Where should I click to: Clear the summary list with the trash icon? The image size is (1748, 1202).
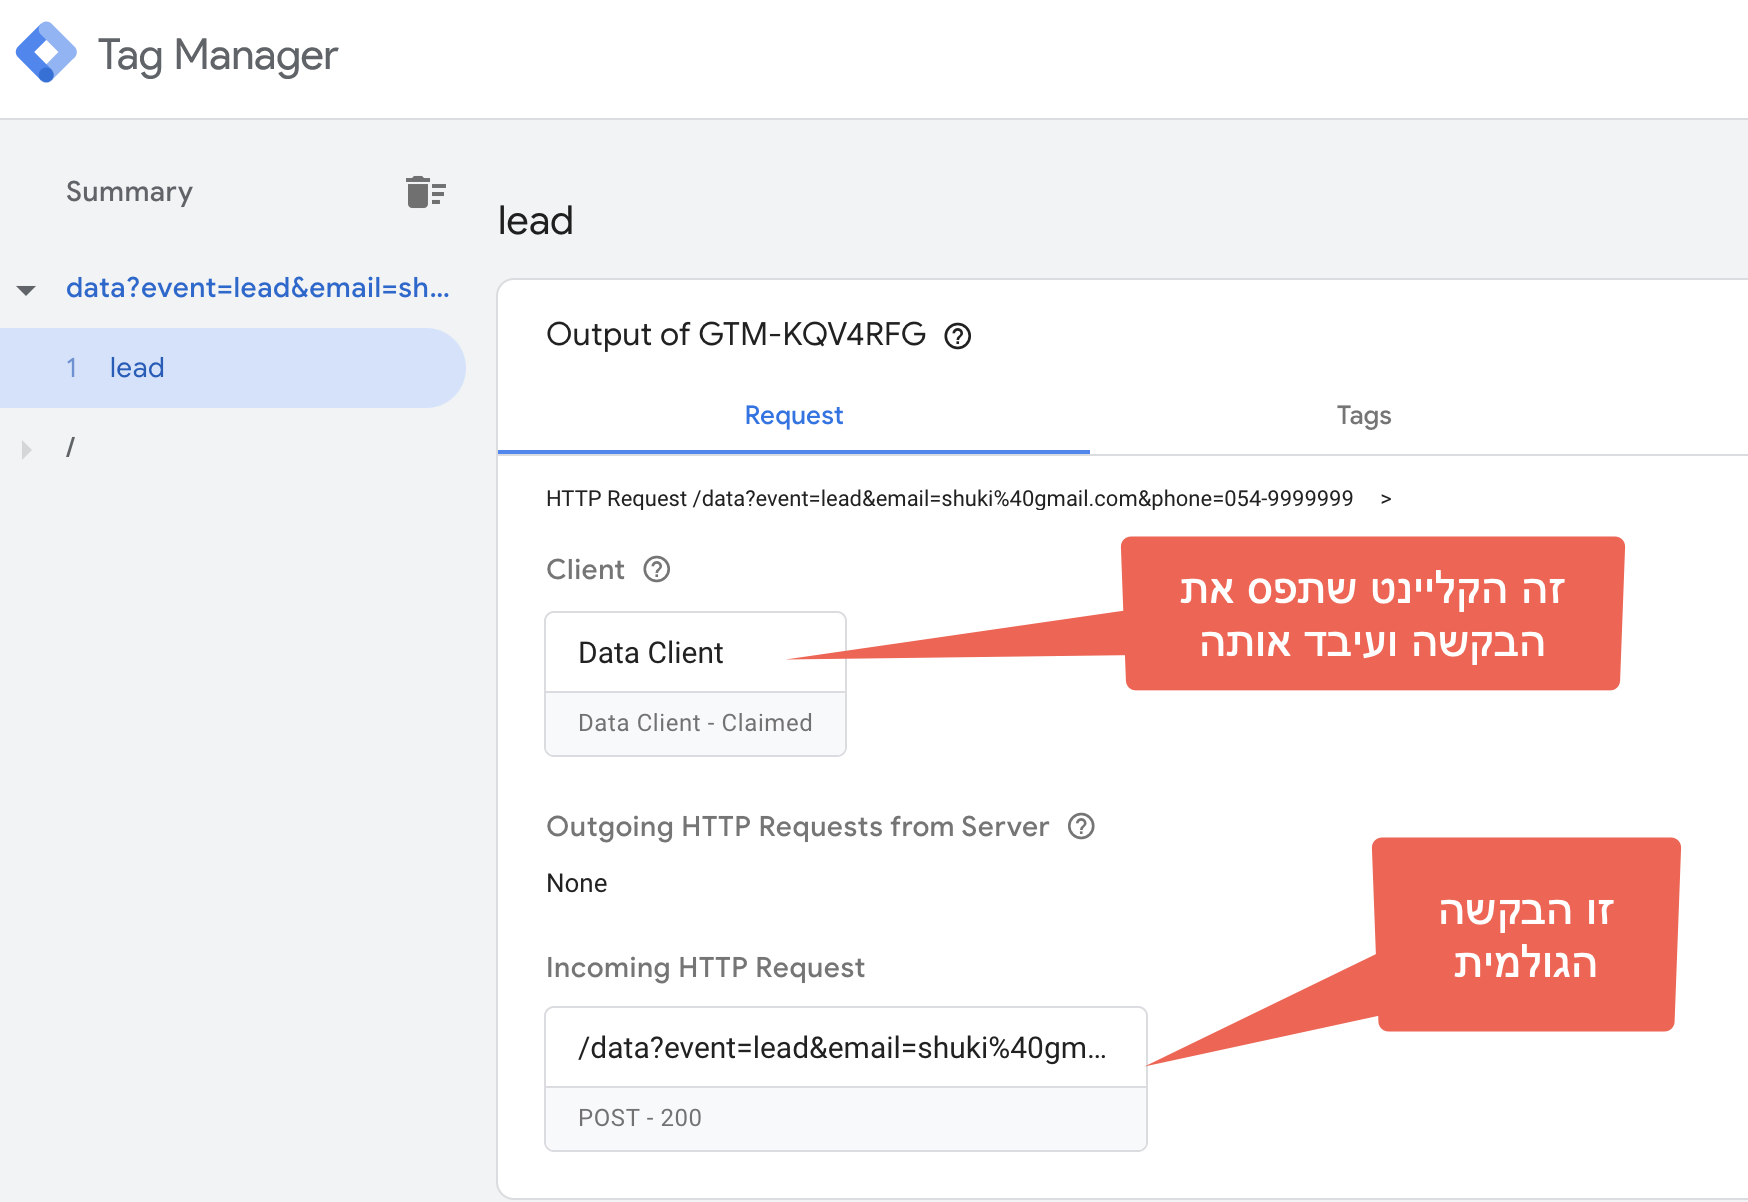click(426, 191)
